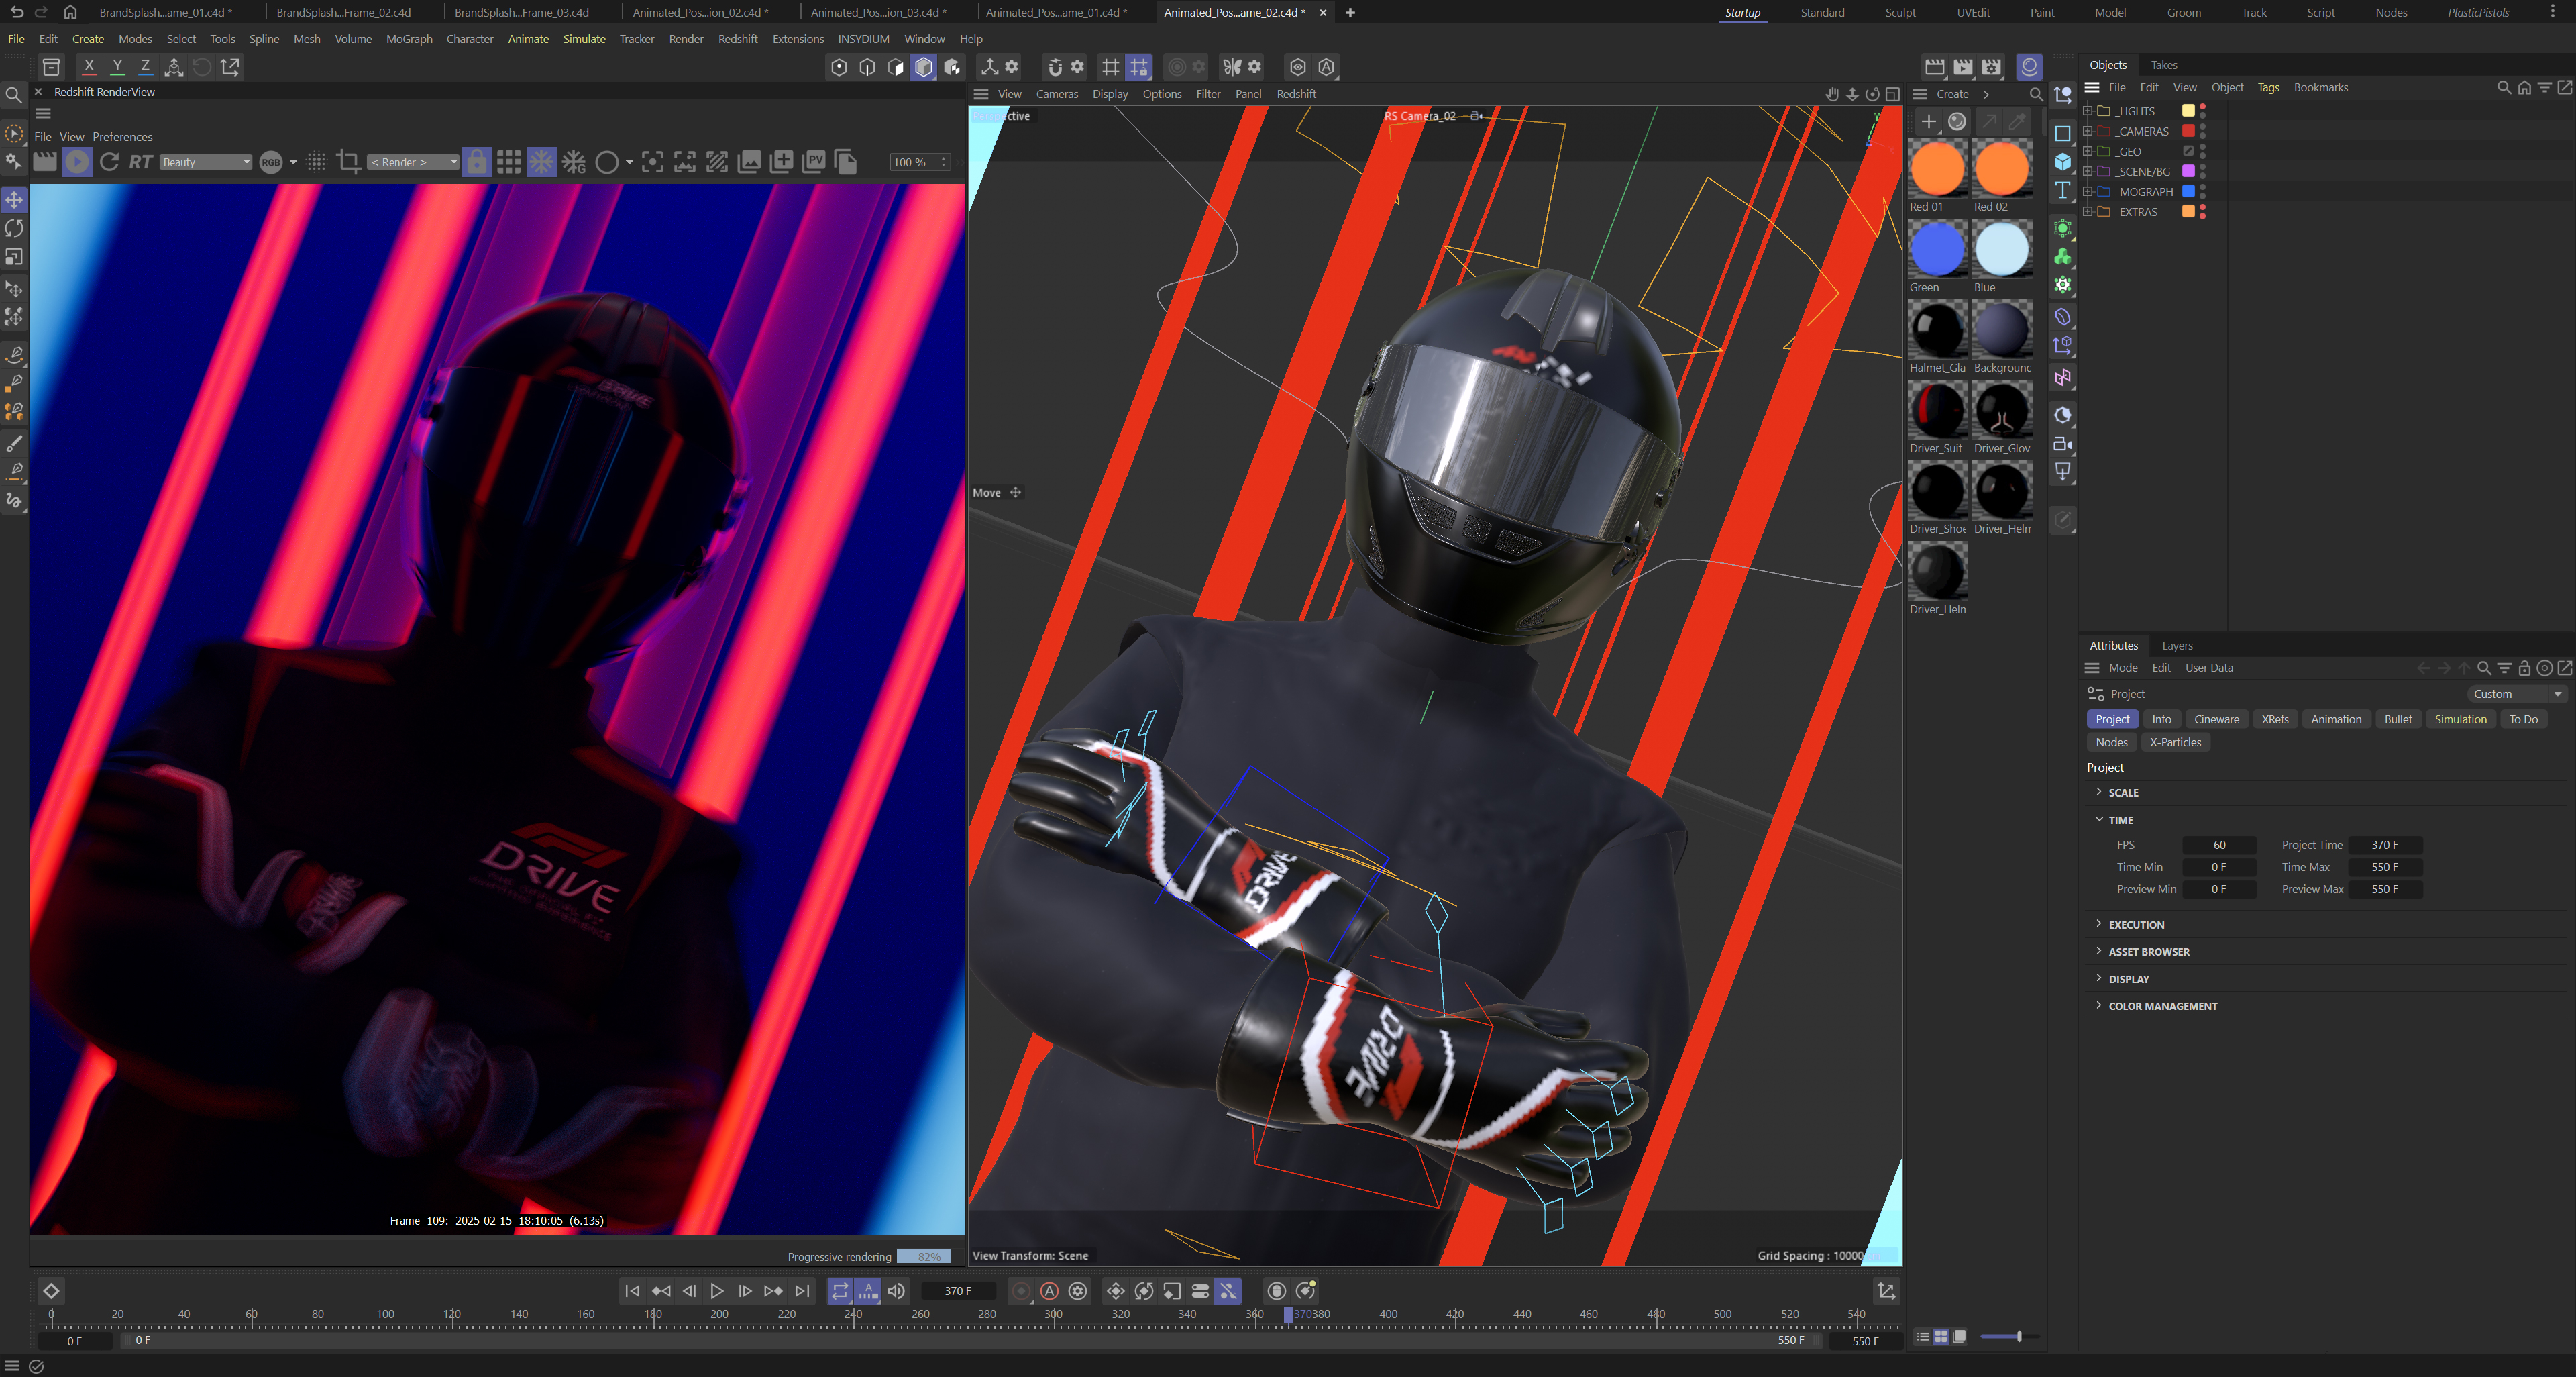Select the Rotate tool in left toolbar
Viewport: 2576px width, 1377px height.
point(14,229)
